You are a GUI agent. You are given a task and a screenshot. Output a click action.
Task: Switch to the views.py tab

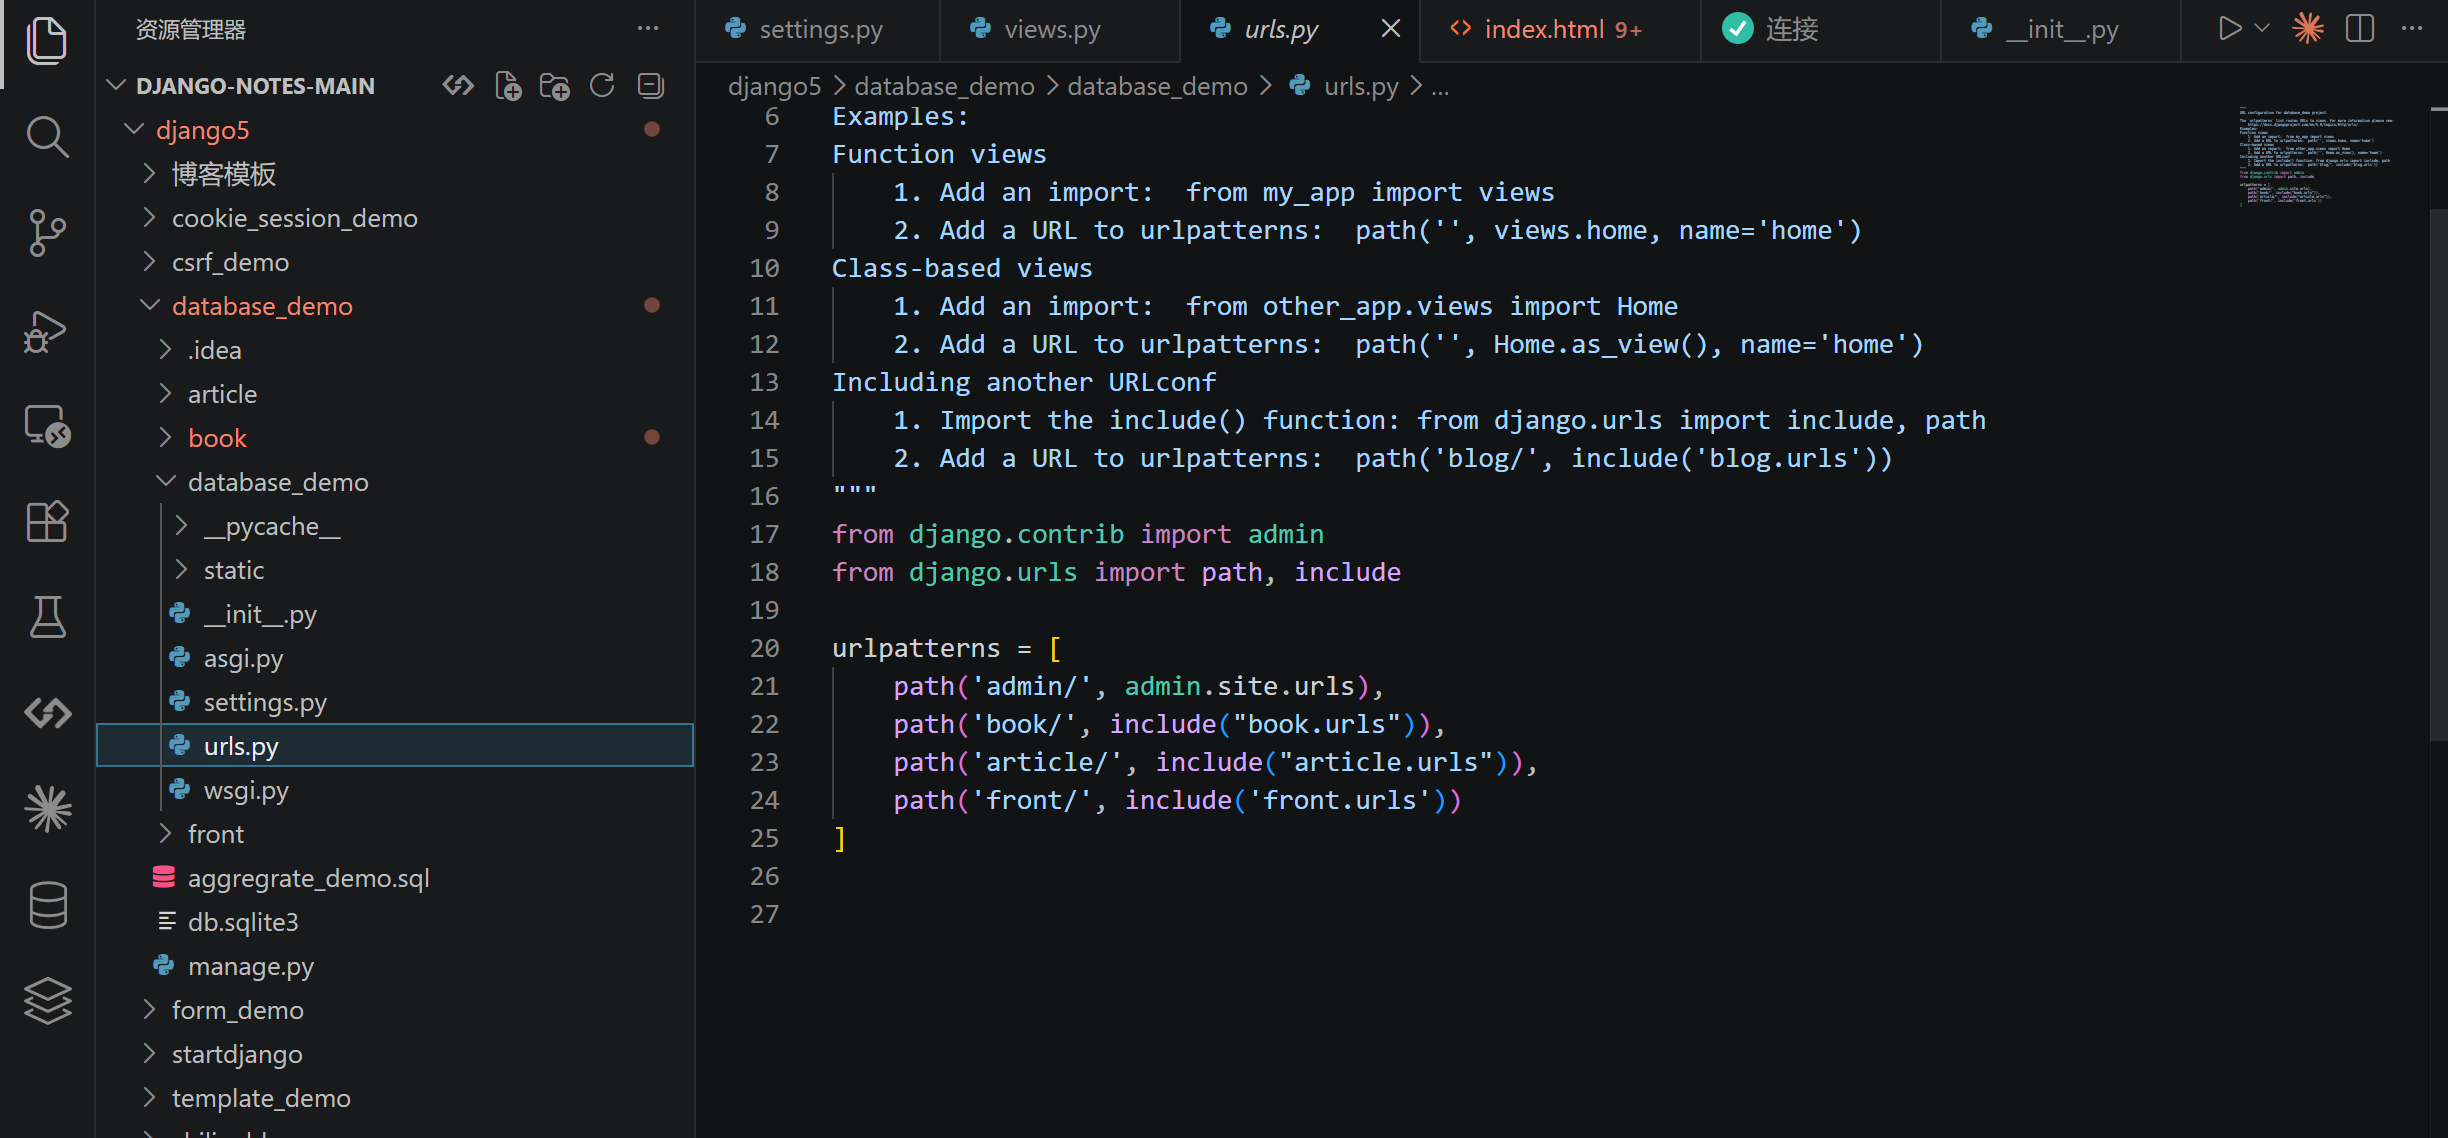coord(1050,29)
